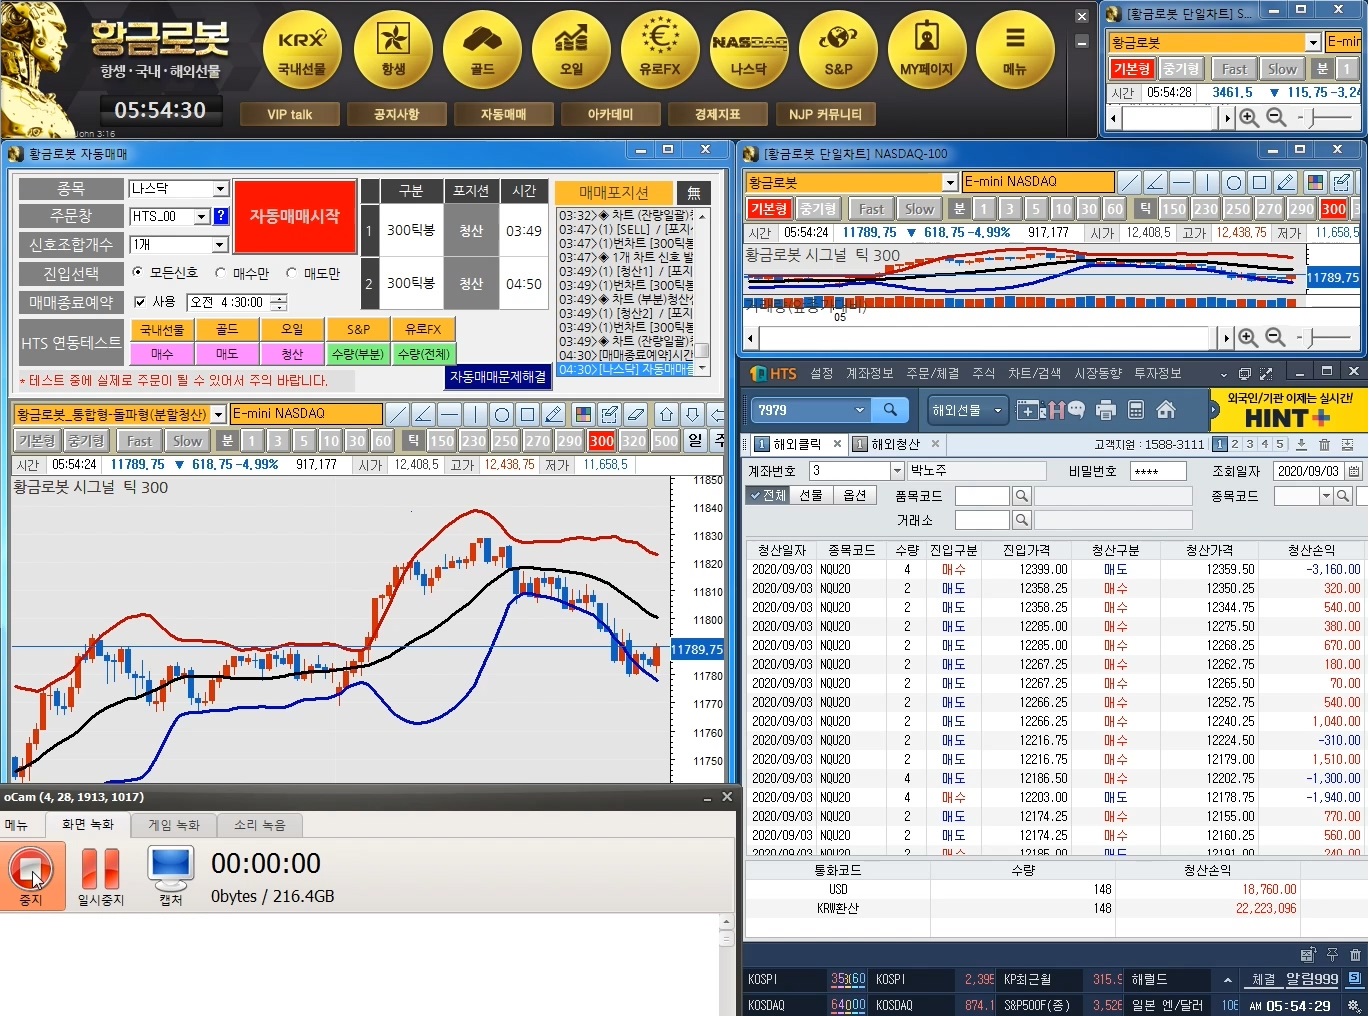This screenshot has height=1016, width=1369.
Task: Expand 황금로봇_통합형-돌파형 strategy dropdown
Action: click(x=218, y=414)
